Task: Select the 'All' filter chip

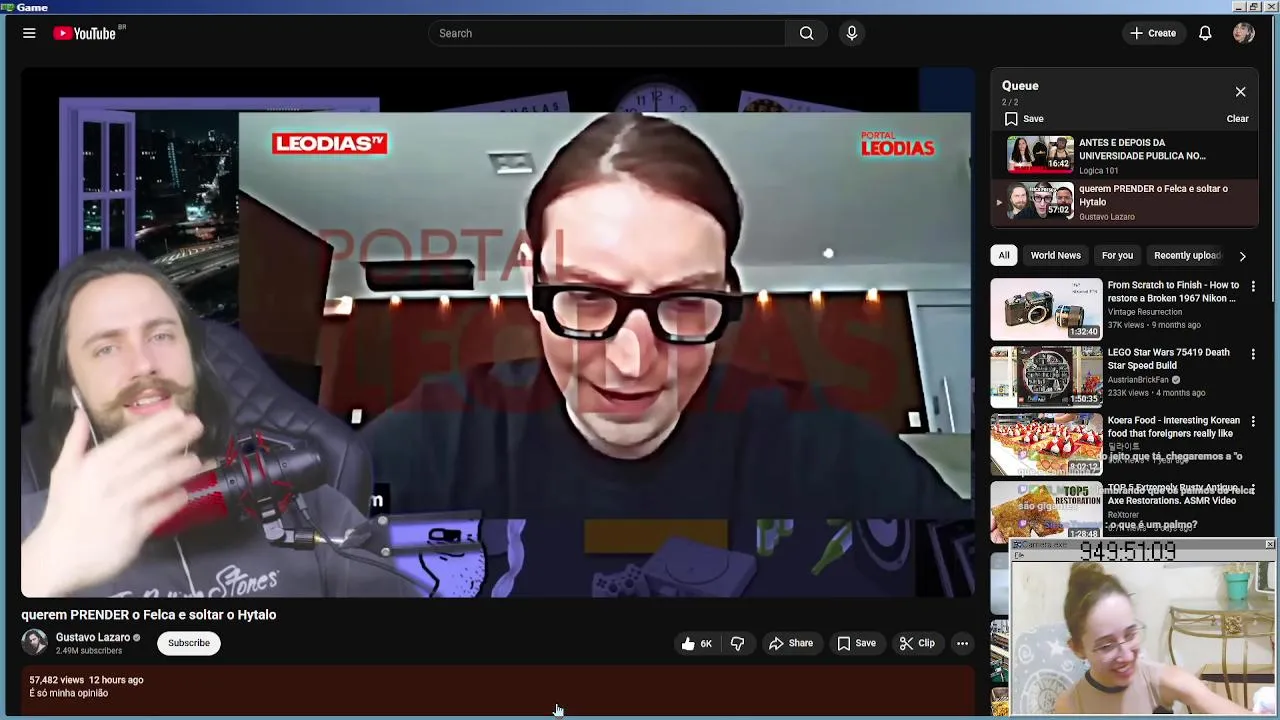Action: 1004,255
